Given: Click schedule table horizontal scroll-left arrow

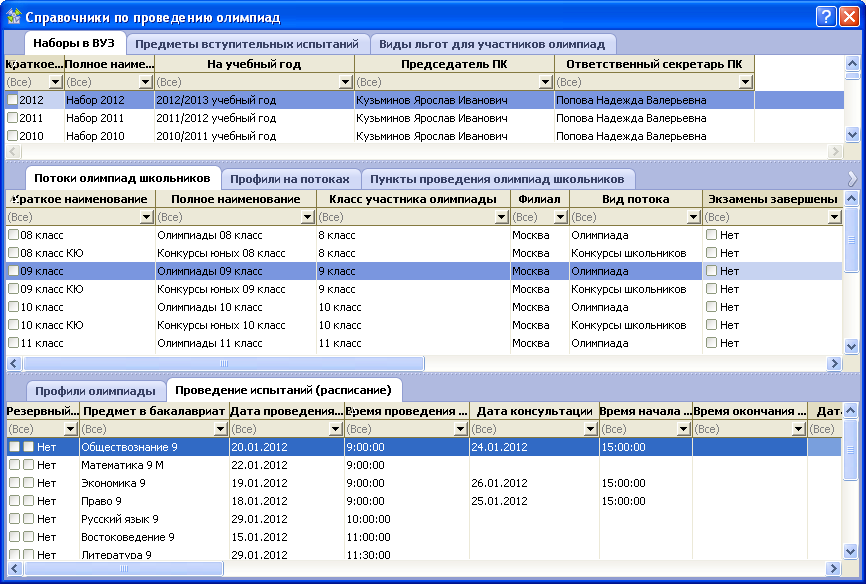Looking at the screenshot, I should point(14,569).
